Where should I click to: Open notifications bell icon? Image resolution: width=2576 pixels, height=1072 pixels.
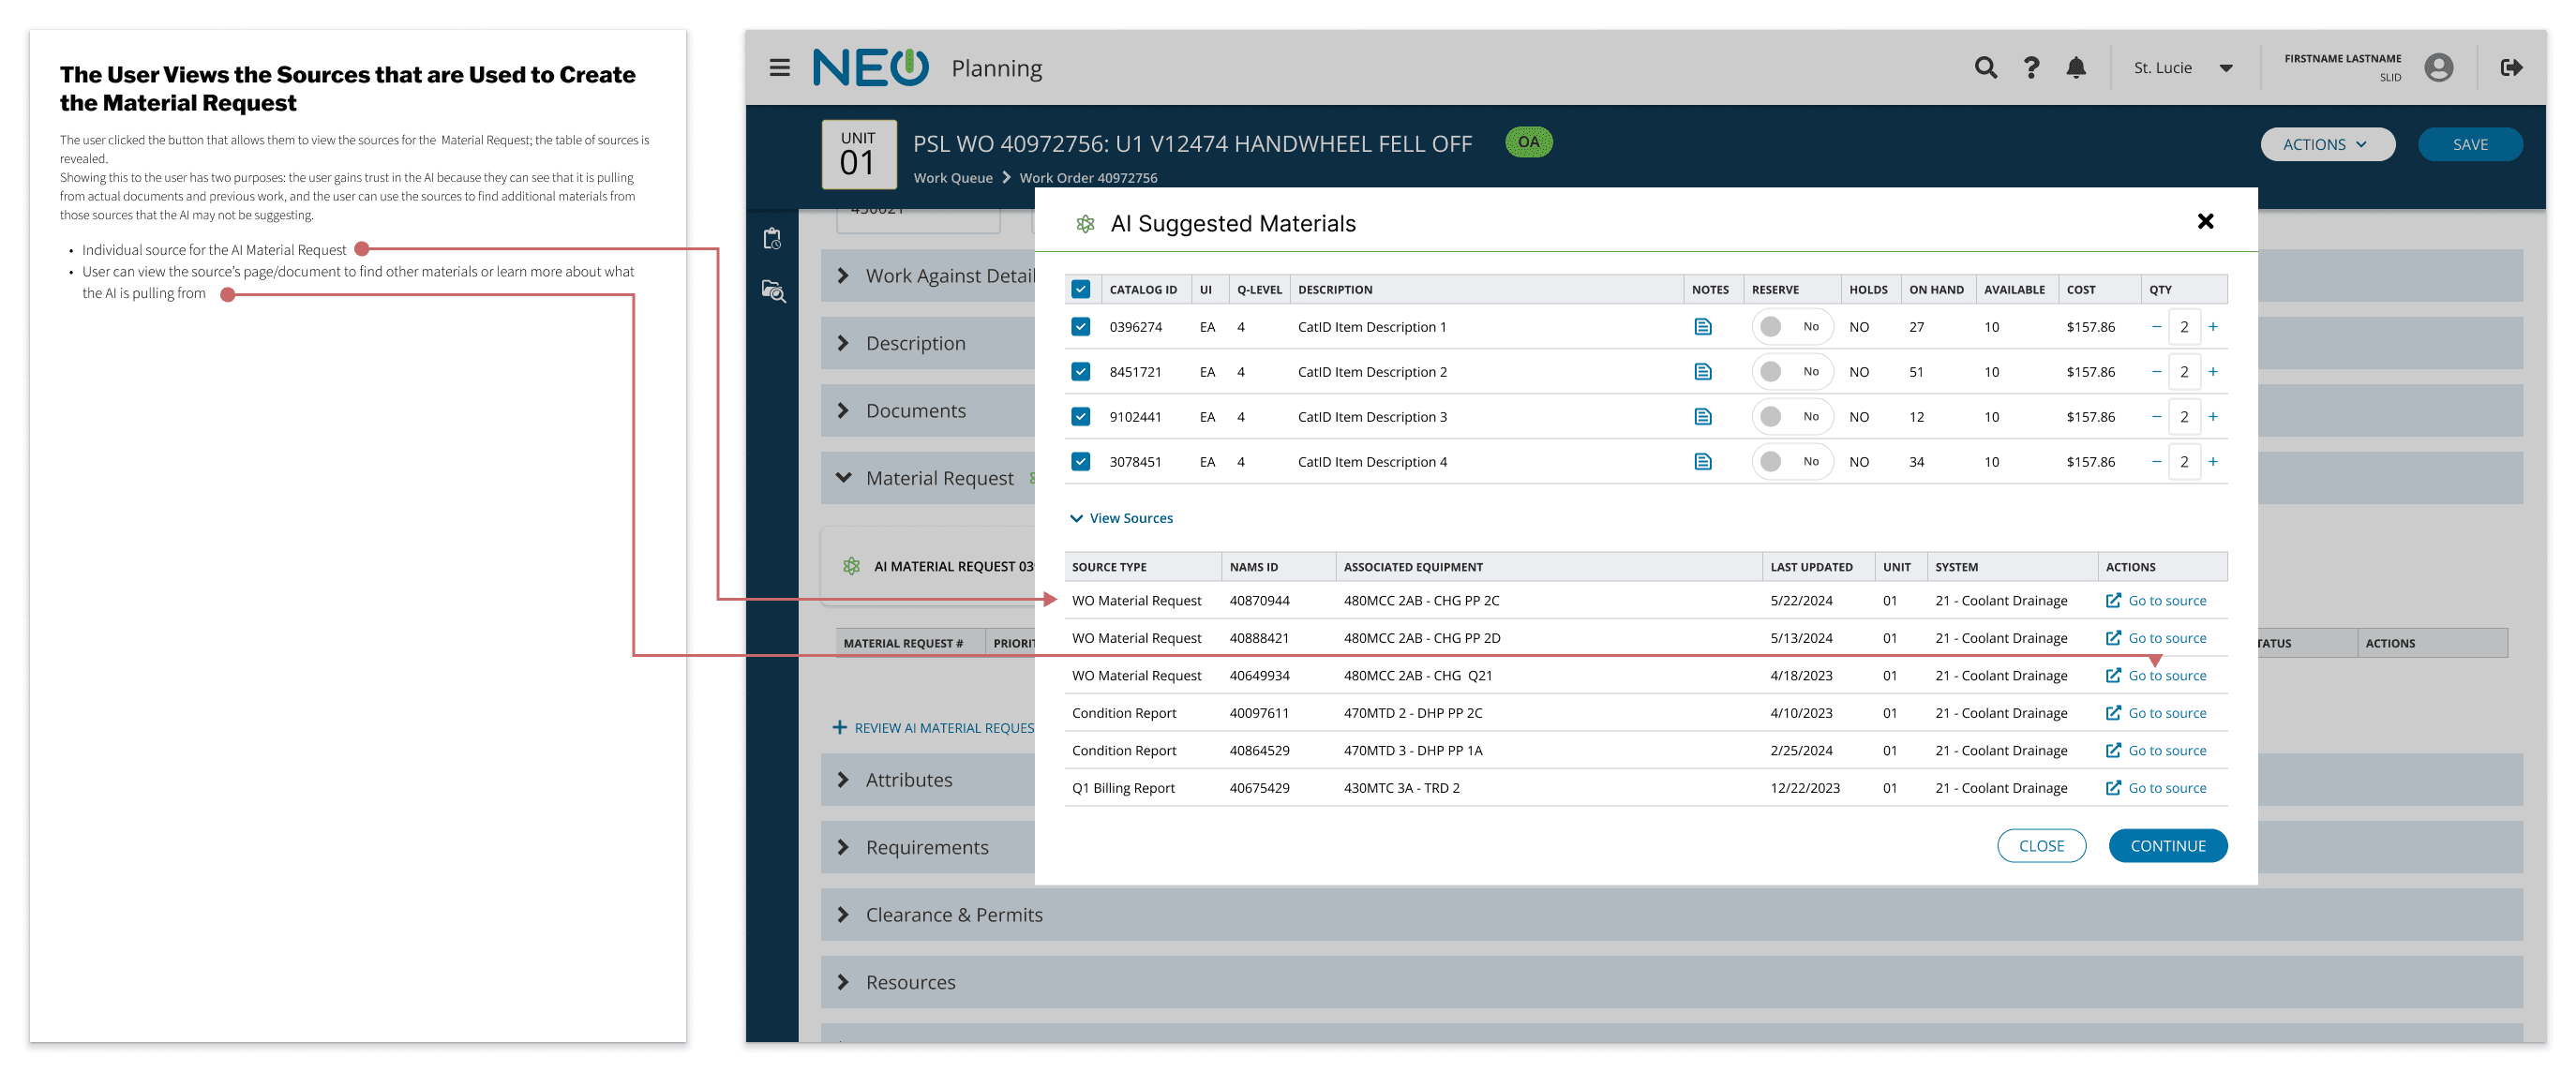pos(2076,68)
